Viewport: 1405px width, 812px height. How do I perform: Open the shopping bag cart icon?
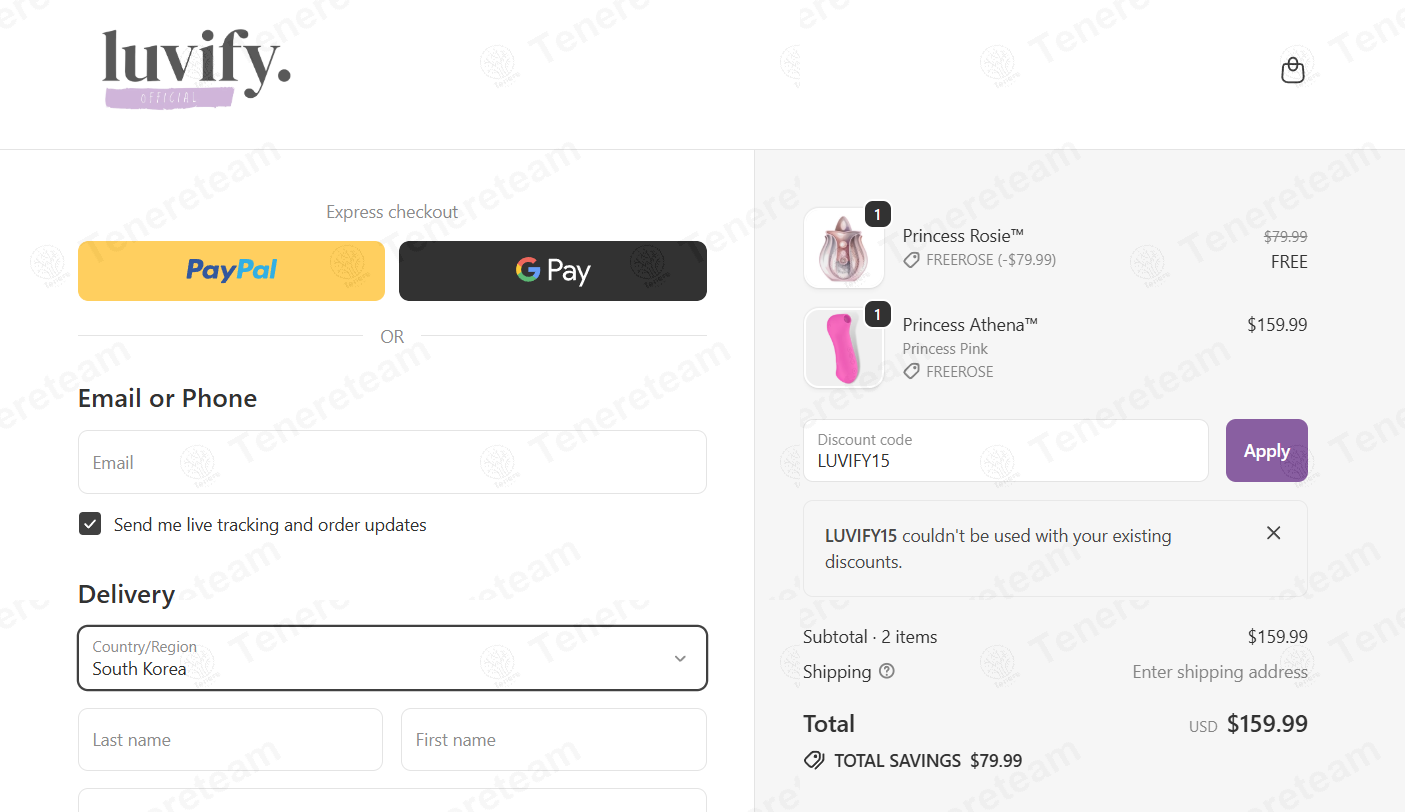point(1293,70)
